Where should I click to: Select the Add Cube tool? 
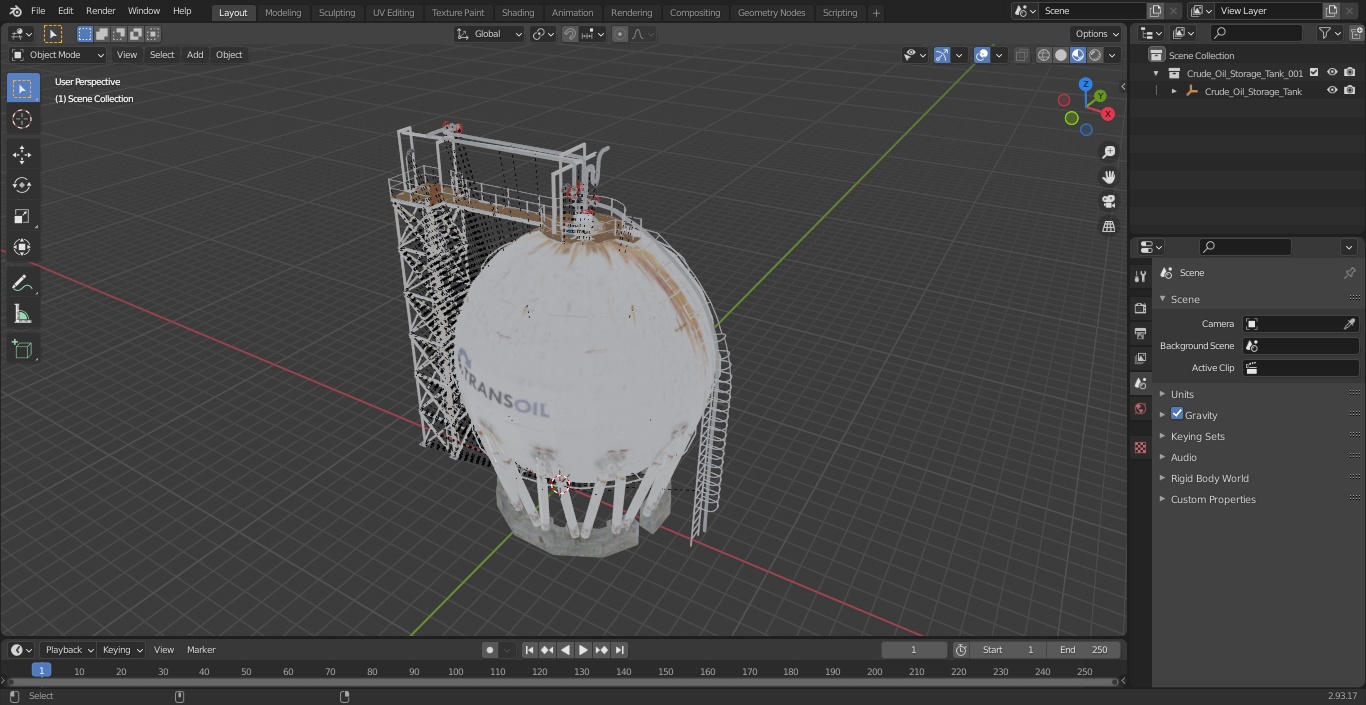[22, 350]
